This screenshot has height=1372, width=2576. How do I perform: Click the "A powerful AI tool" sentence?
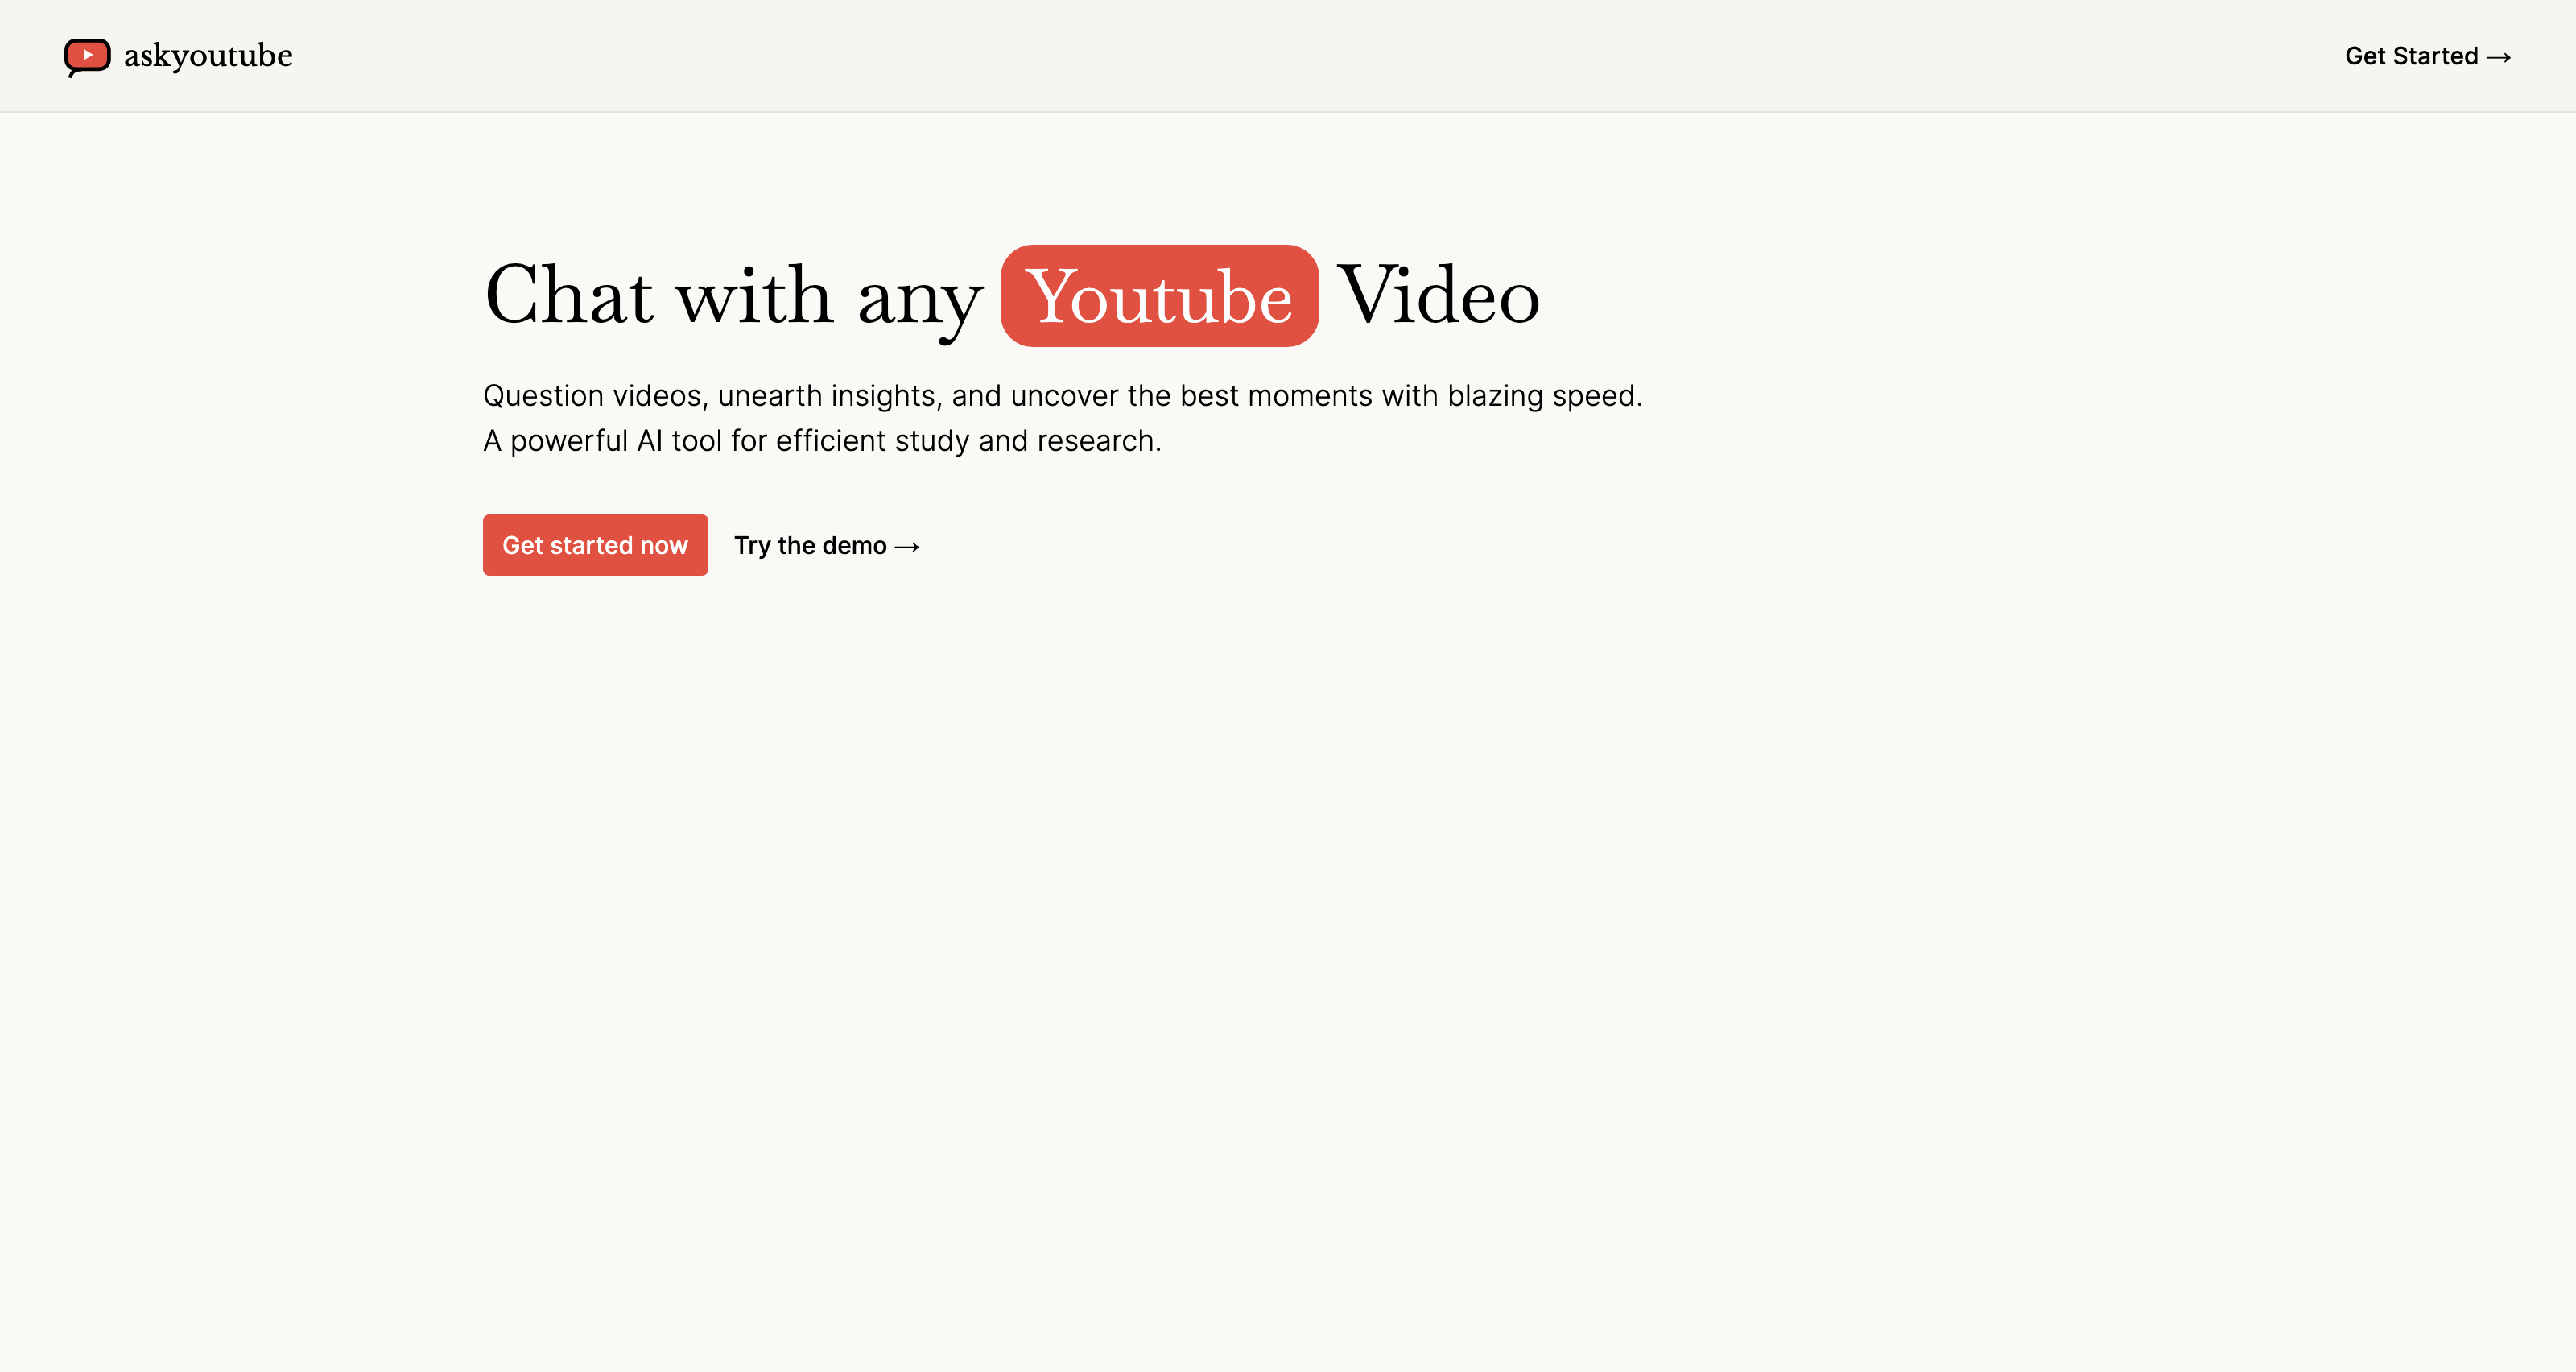click(x=822, y=441)
